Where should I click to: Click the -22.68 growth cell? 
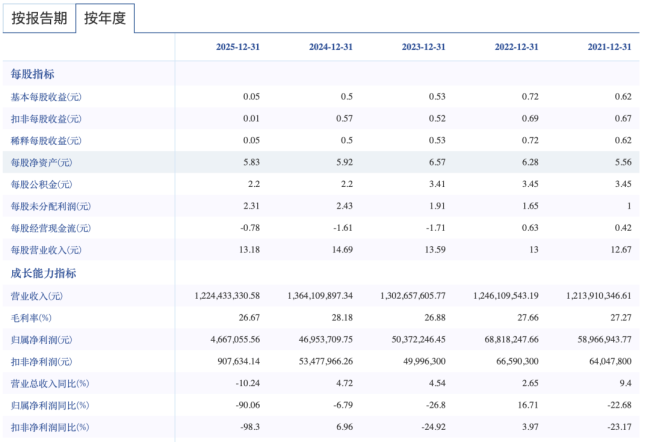(620, 405)
